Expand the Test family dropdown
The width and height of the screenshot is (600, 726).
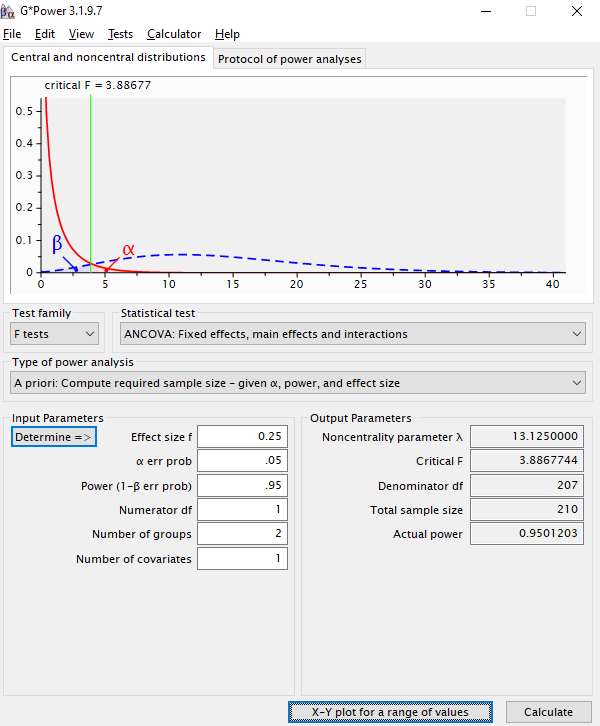pyautogui.click(x=55, y=334)
